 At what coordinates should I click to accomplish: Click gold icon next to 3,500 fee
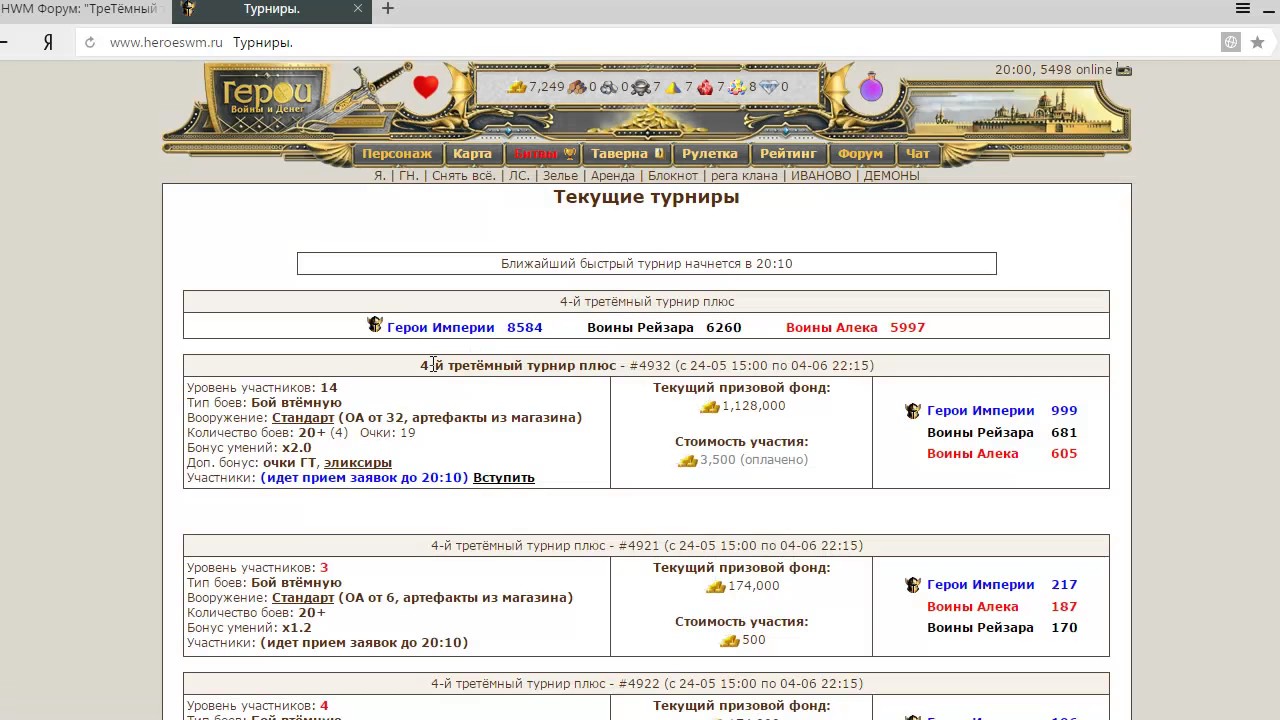click(x=688, y=460)
